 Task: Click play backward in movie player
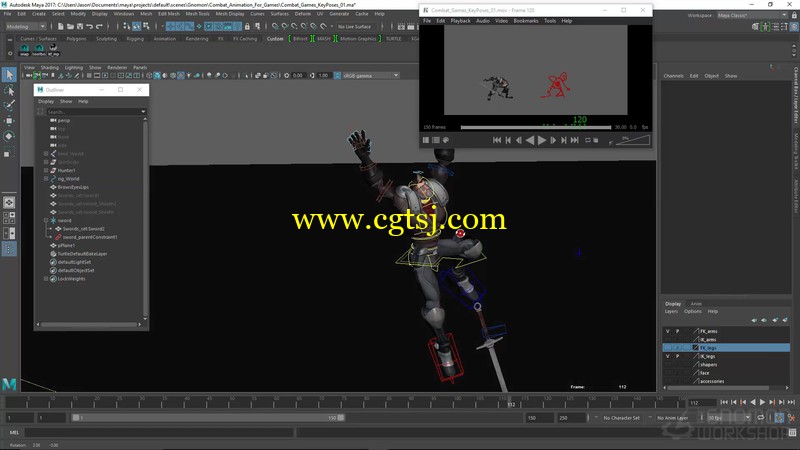(530, 140)
